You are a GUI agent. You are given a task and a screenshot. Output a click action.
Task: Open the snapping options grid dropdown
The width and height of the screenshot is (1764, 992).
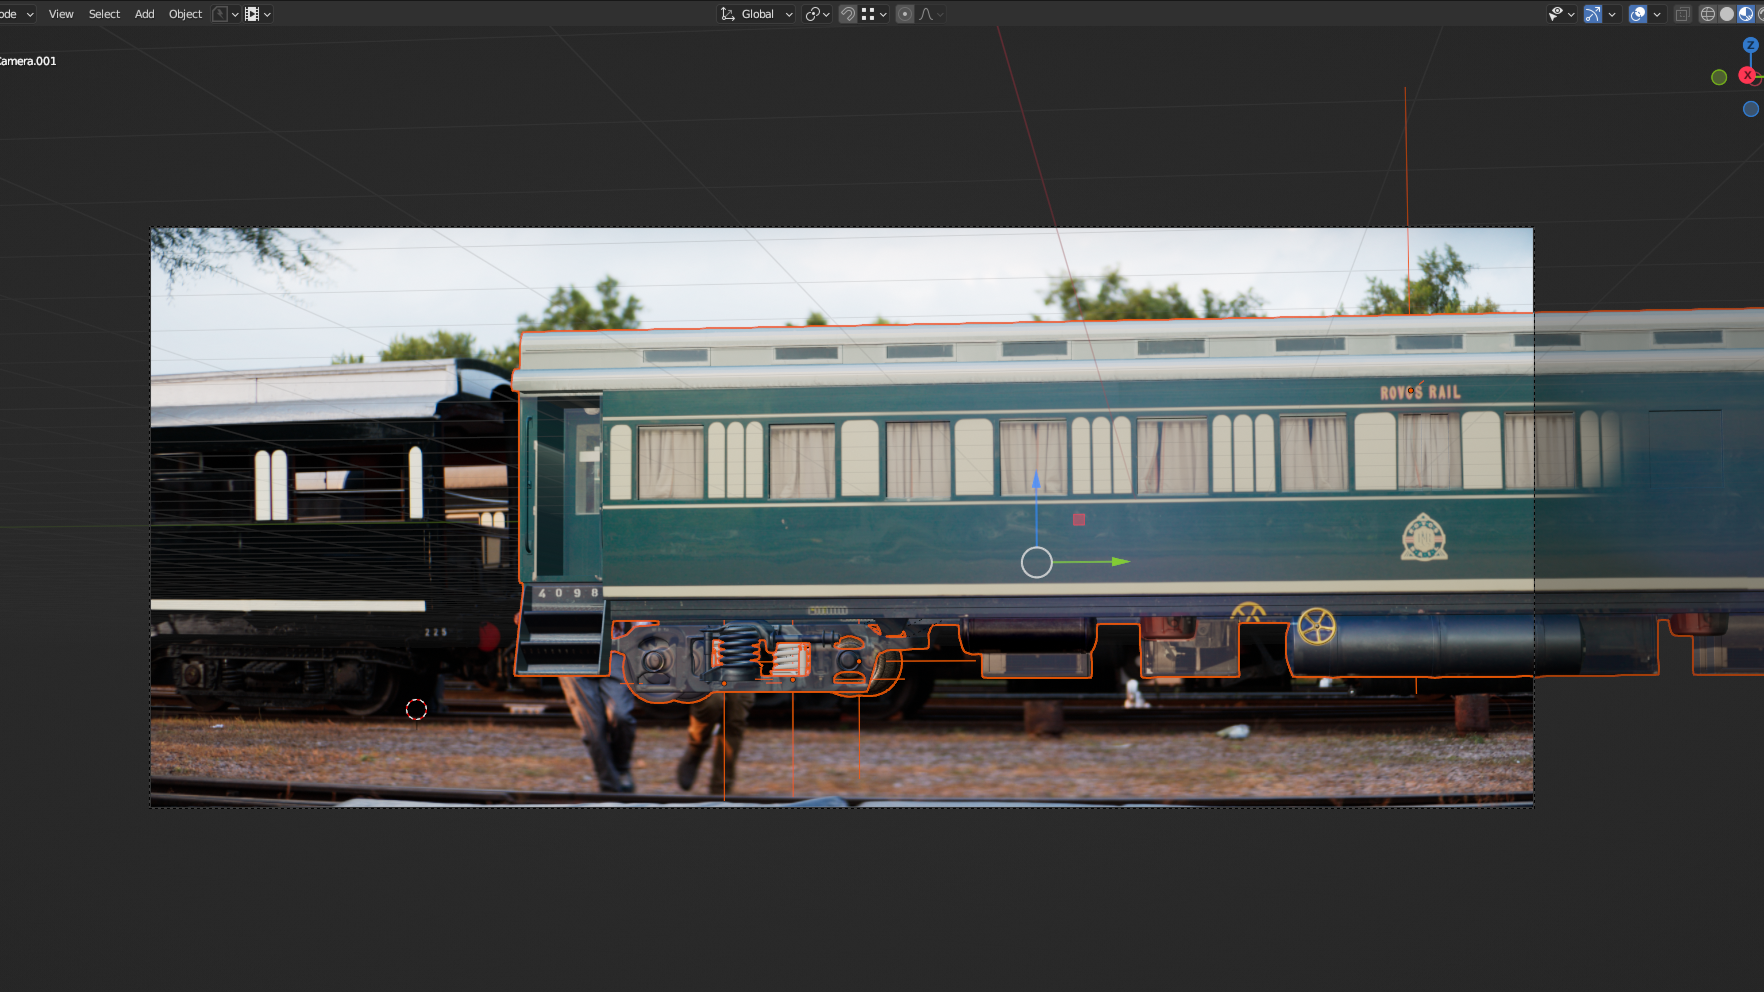tap(874, 14)
